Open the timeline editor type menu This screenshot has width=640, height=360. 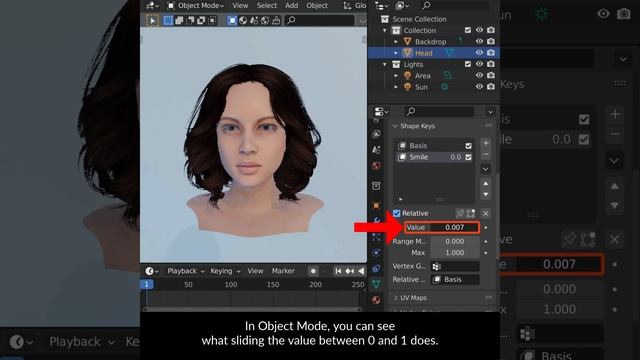click(x=151, y=271)
